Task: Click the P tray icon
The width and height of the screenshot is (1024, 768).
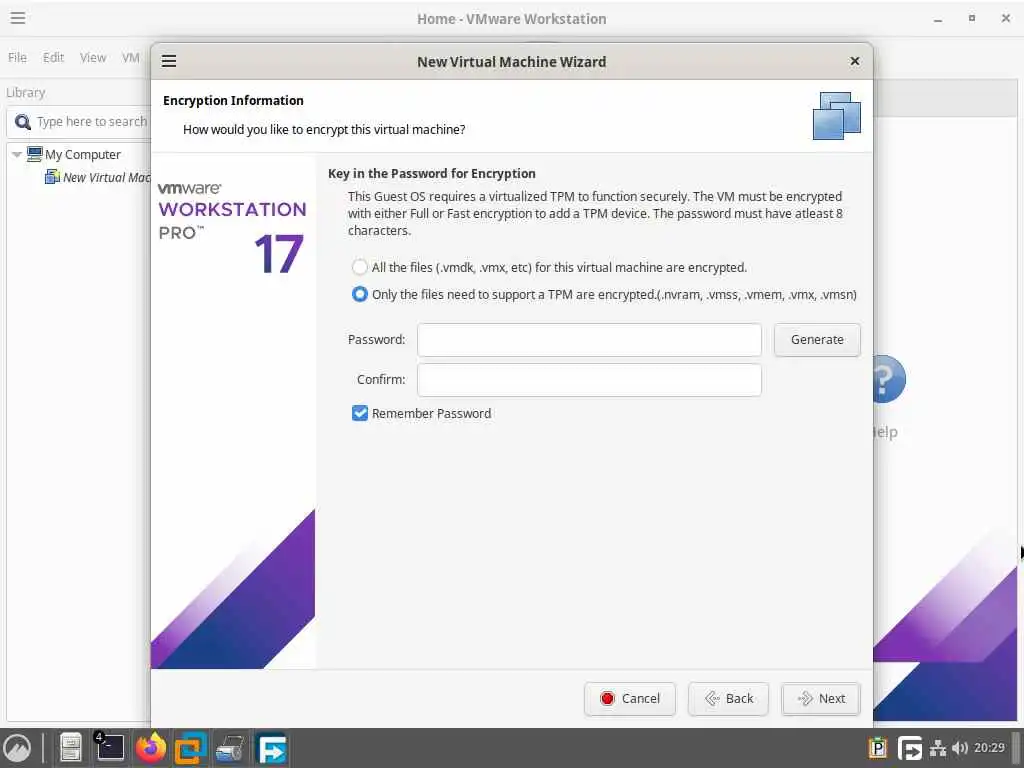Action: 878,748
